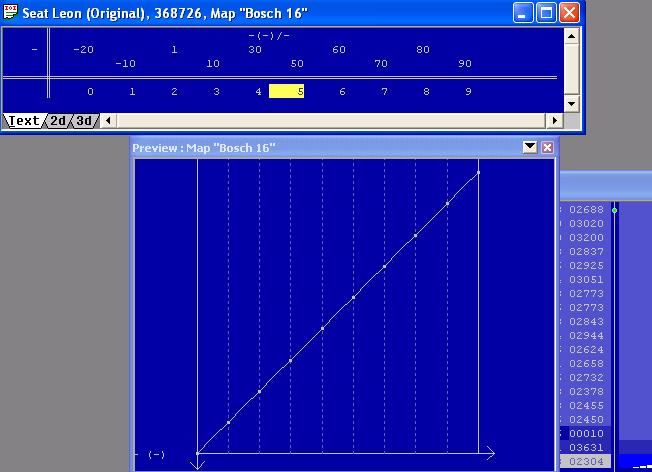Click the axis header value 60
652x472 pixels.
[x=339, y=49]
